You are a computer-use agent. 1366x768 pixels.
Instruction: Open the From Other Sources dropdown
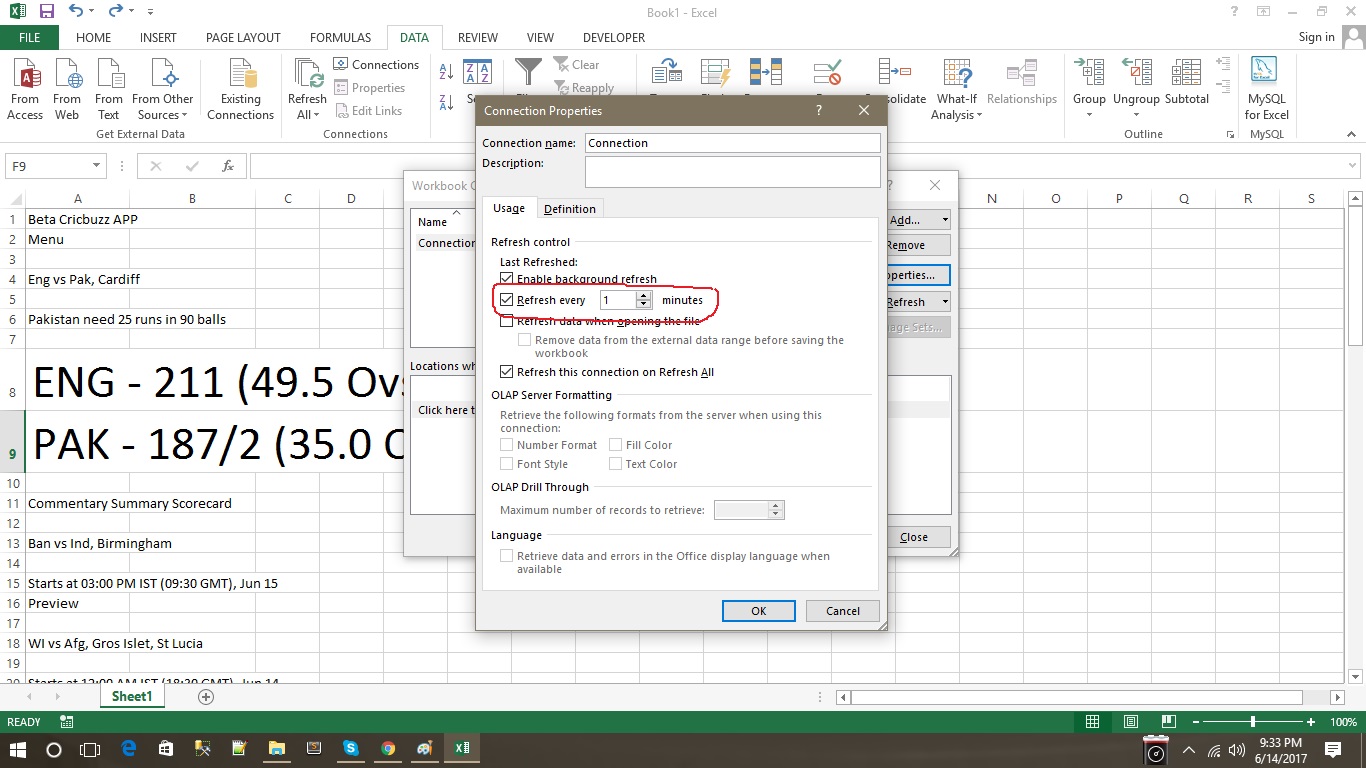pyautogui.click(x=163, y=89)
